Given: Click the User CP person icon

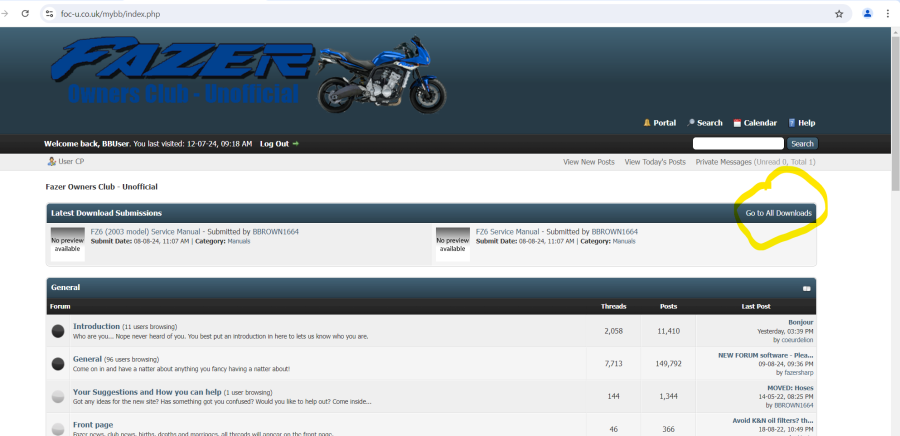Looking at the screenshot, I should (x=52, y=162).
